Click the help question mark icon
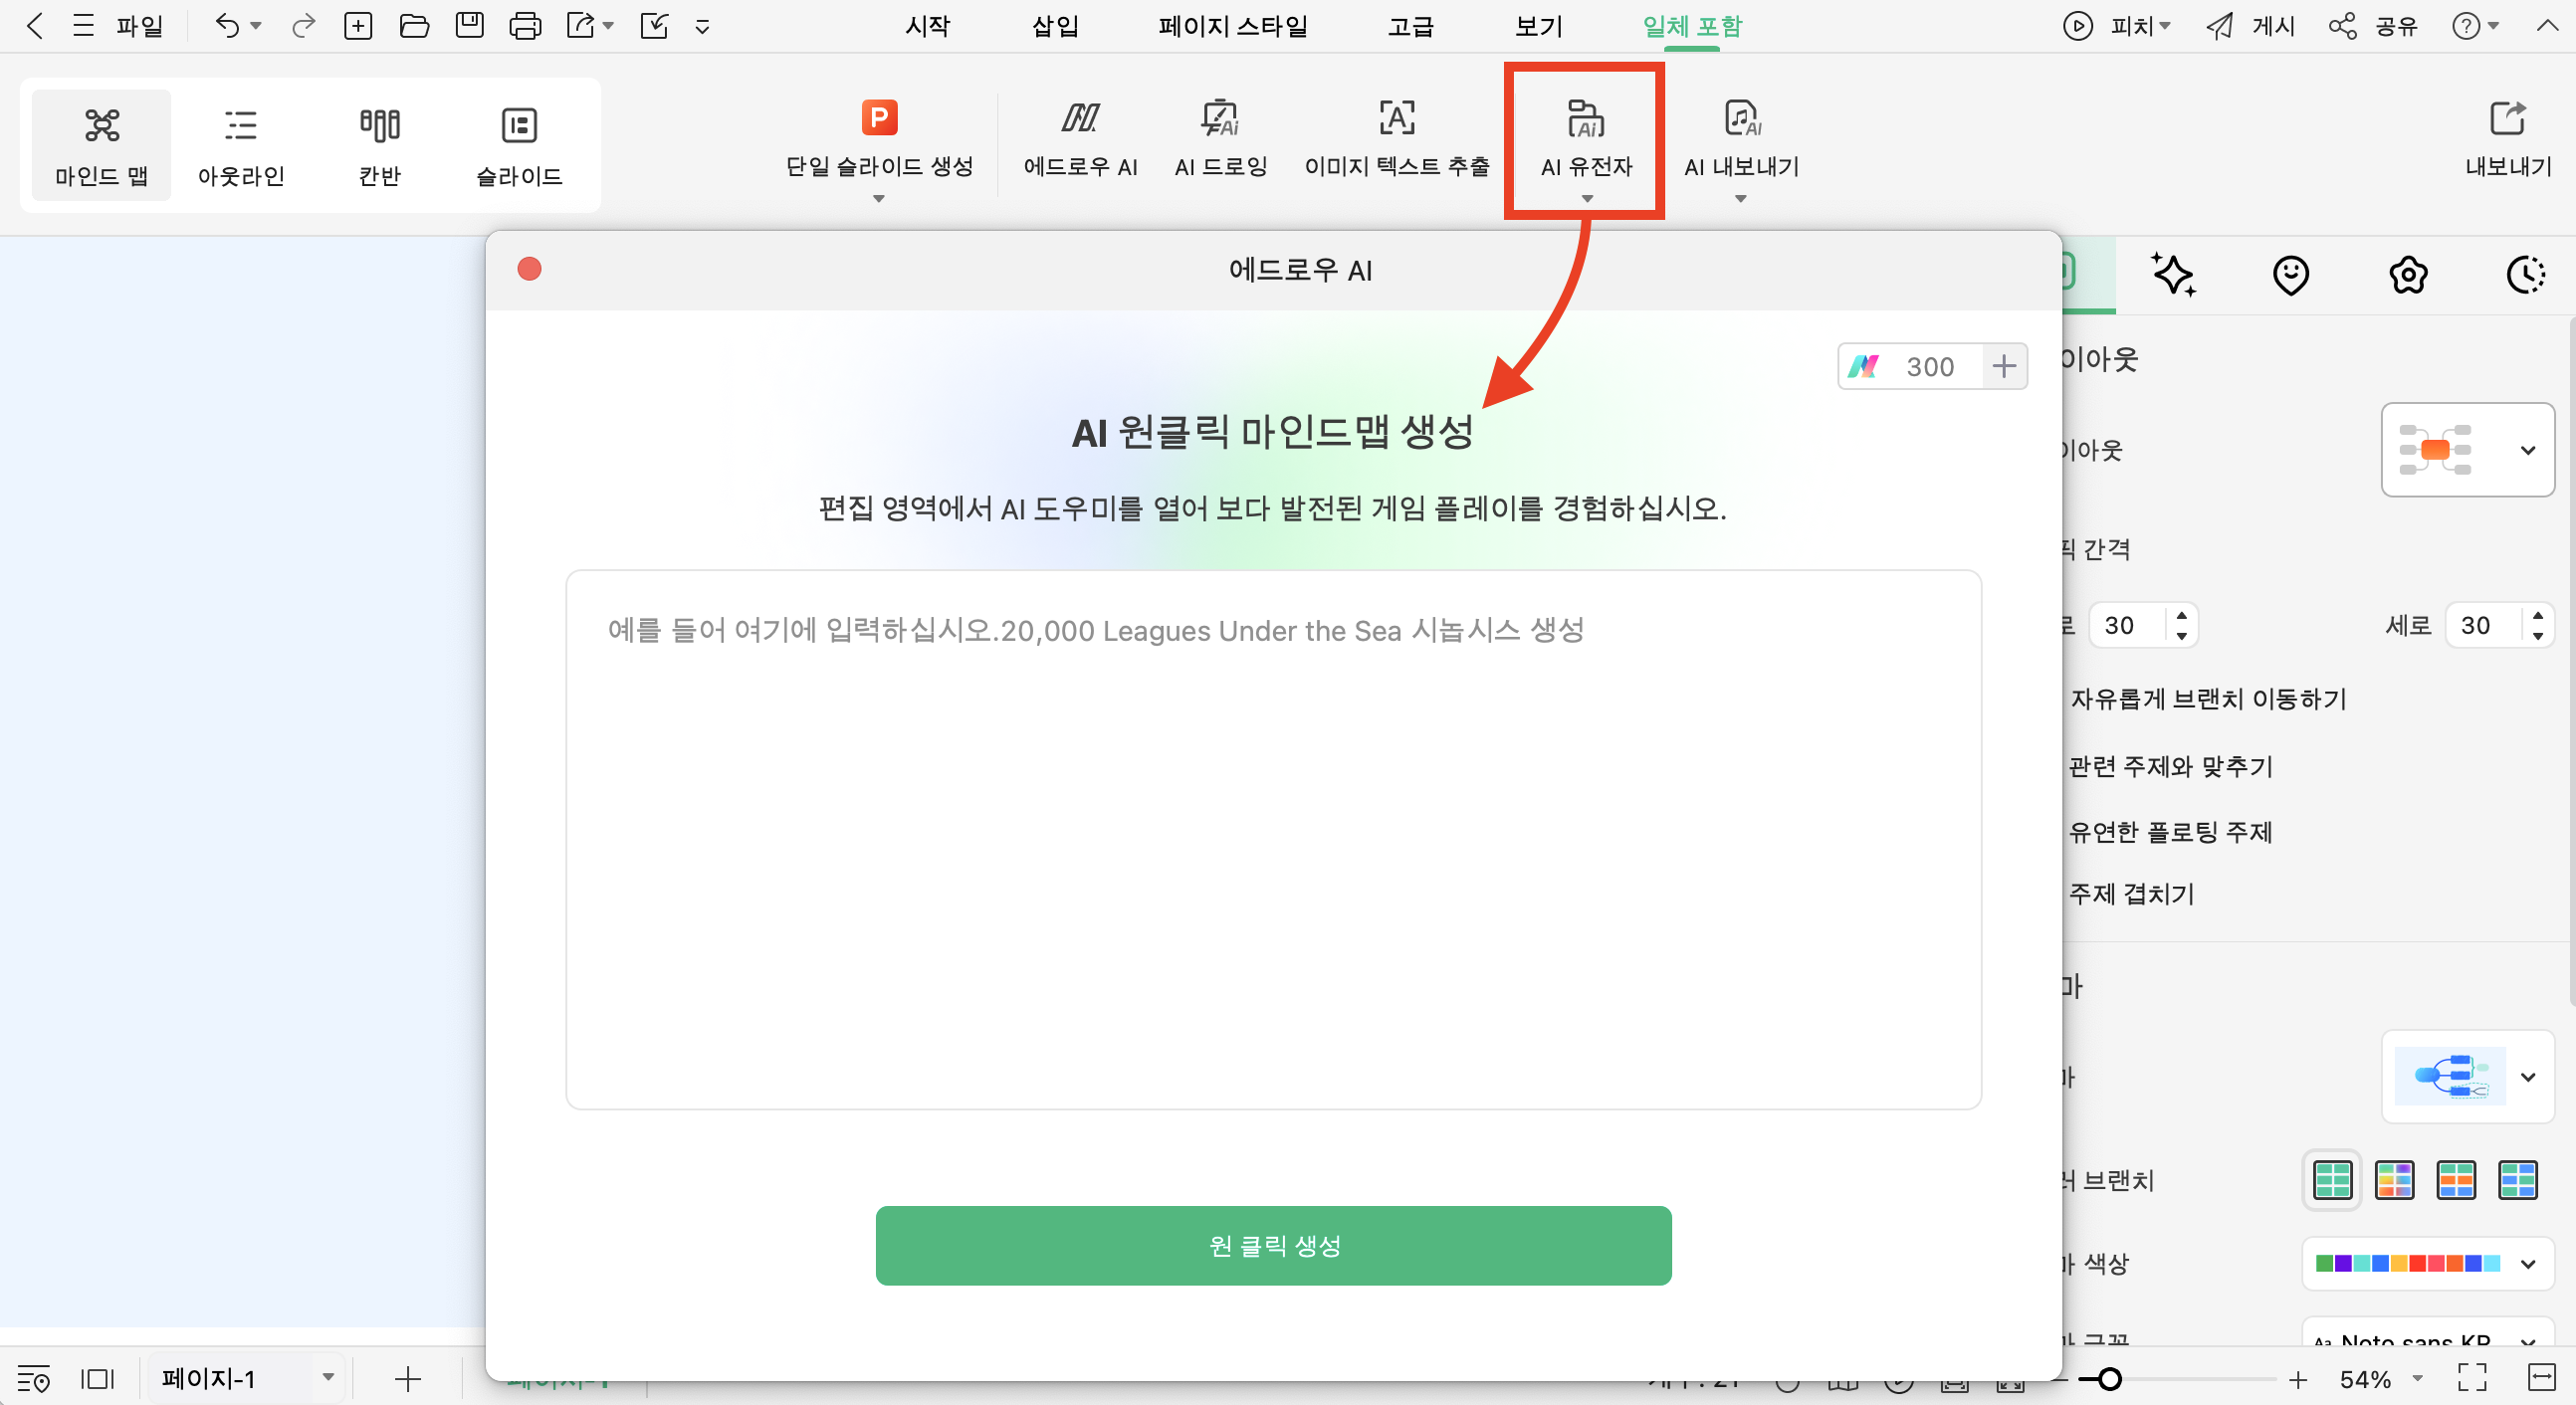The height and width of the screenshot is (1405, 2576). pos(2465,26)
